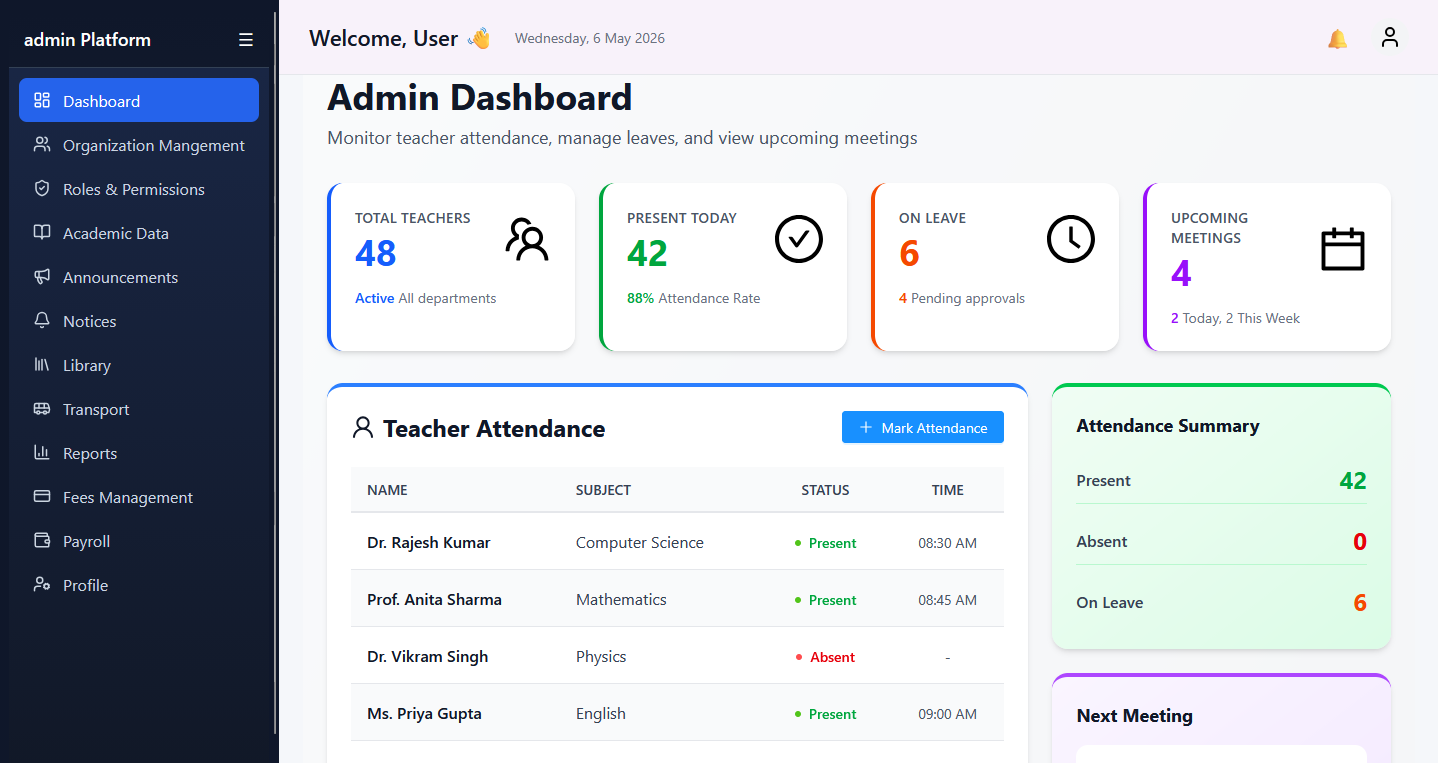Image resolution: width=1438 pixels, height=763 pixels.
Task: Open the Transport page
Action: (139, 408)
